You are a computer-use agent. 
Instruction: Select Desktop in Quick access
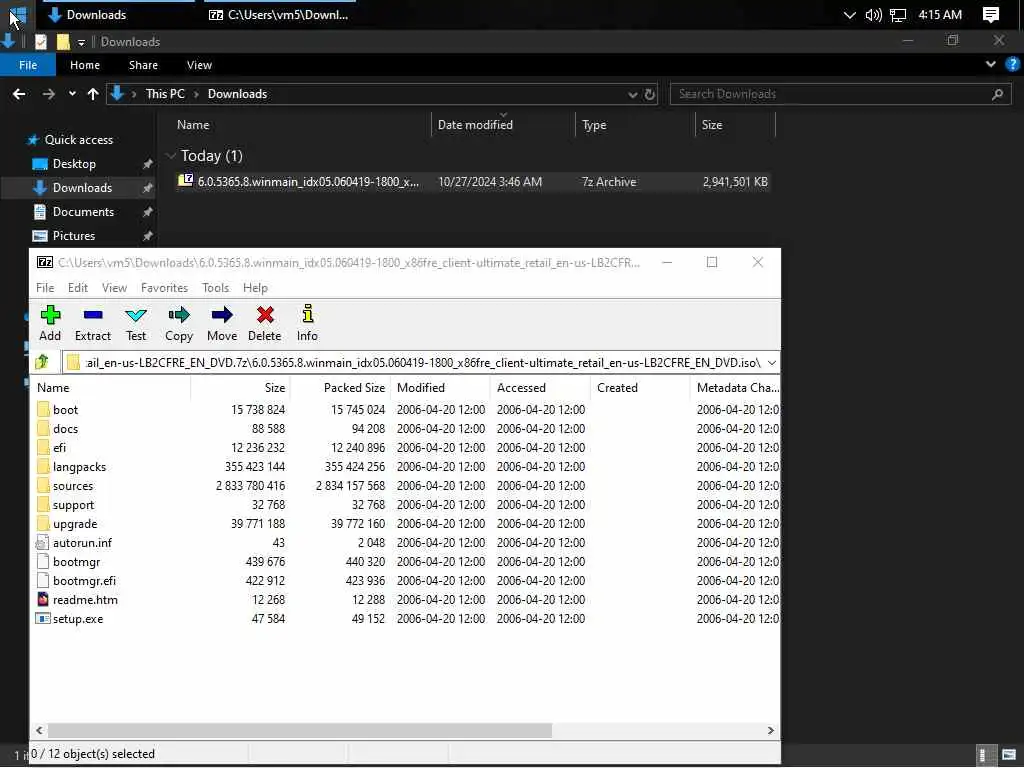coord(74,163)
